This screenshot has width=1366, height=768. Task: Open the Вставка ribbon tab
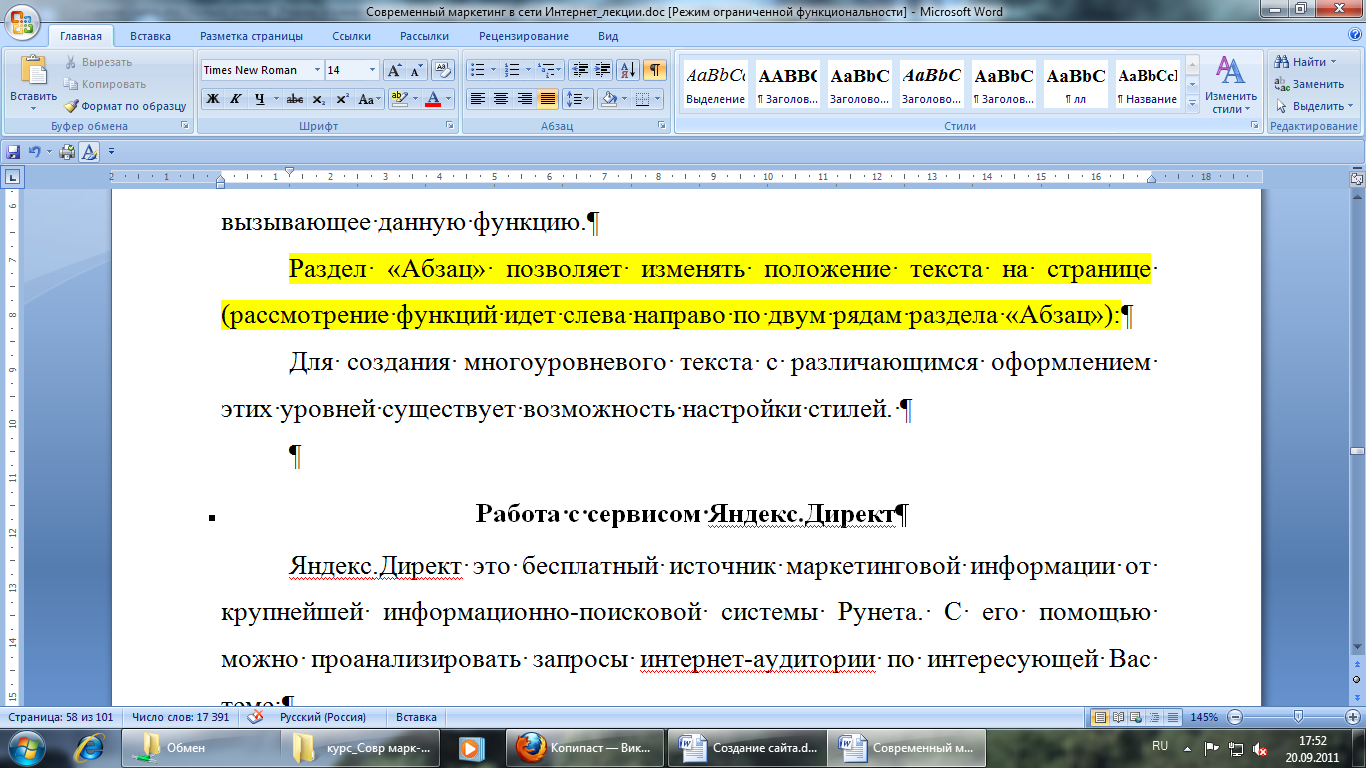[150, 36]
